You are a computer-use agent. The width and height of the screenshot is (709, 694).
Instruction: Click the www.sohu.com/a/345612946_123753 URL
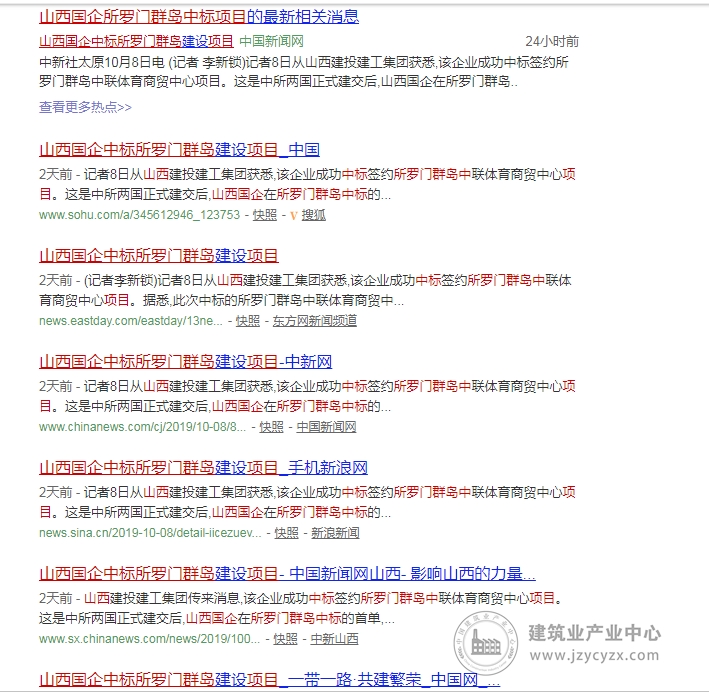(x=139, y=215)
